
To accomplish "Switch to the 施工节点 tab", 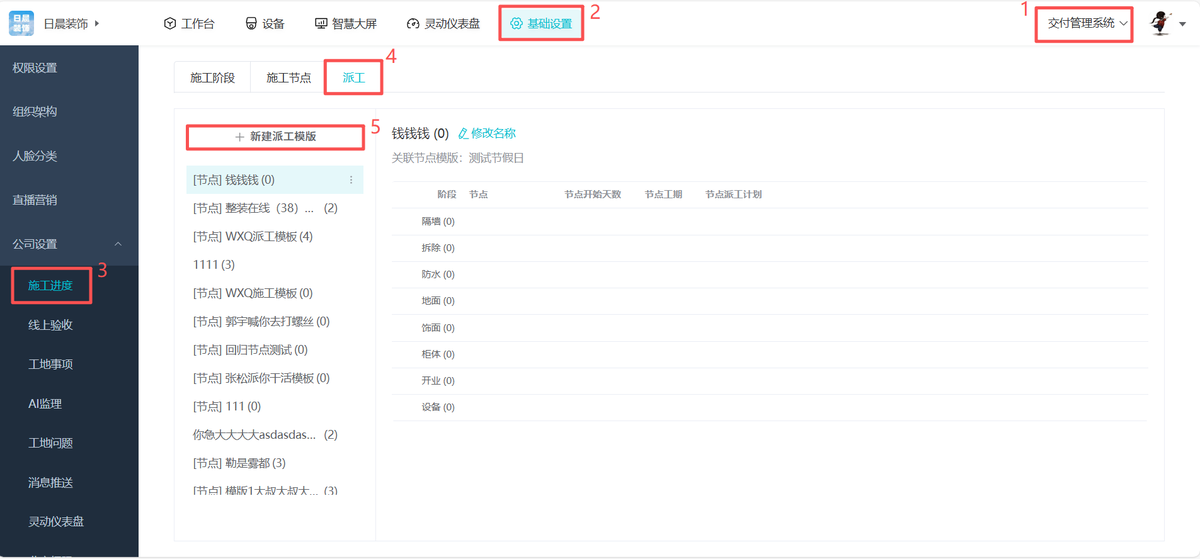I will click(x=288, y=77).
